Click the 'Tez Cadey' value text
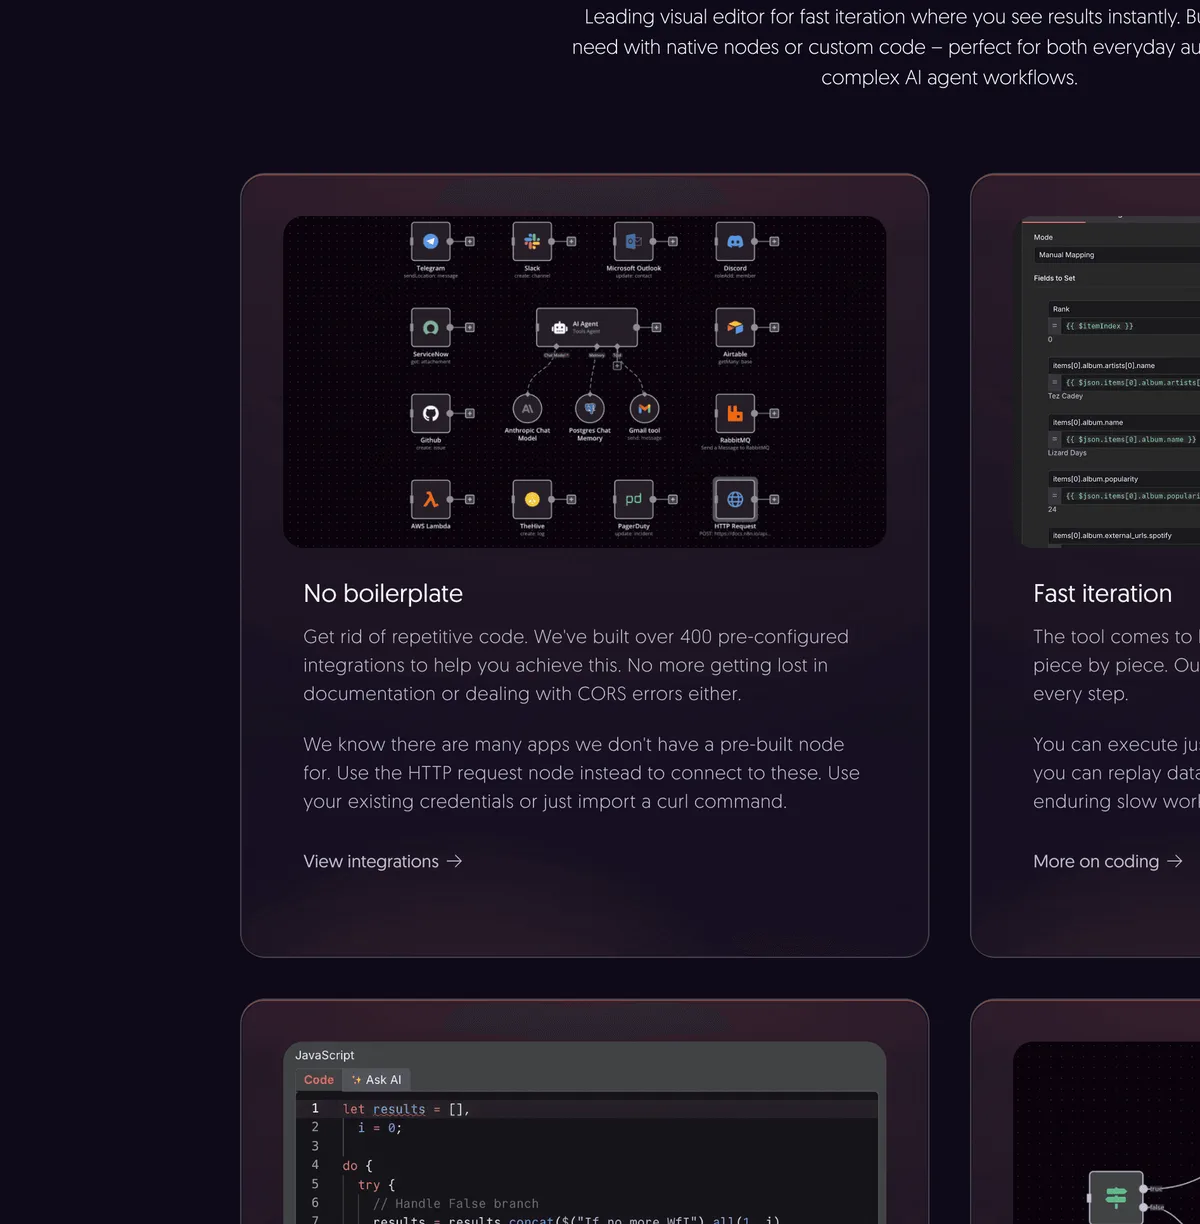The image size is (1200, 1224). (1065, 396)
